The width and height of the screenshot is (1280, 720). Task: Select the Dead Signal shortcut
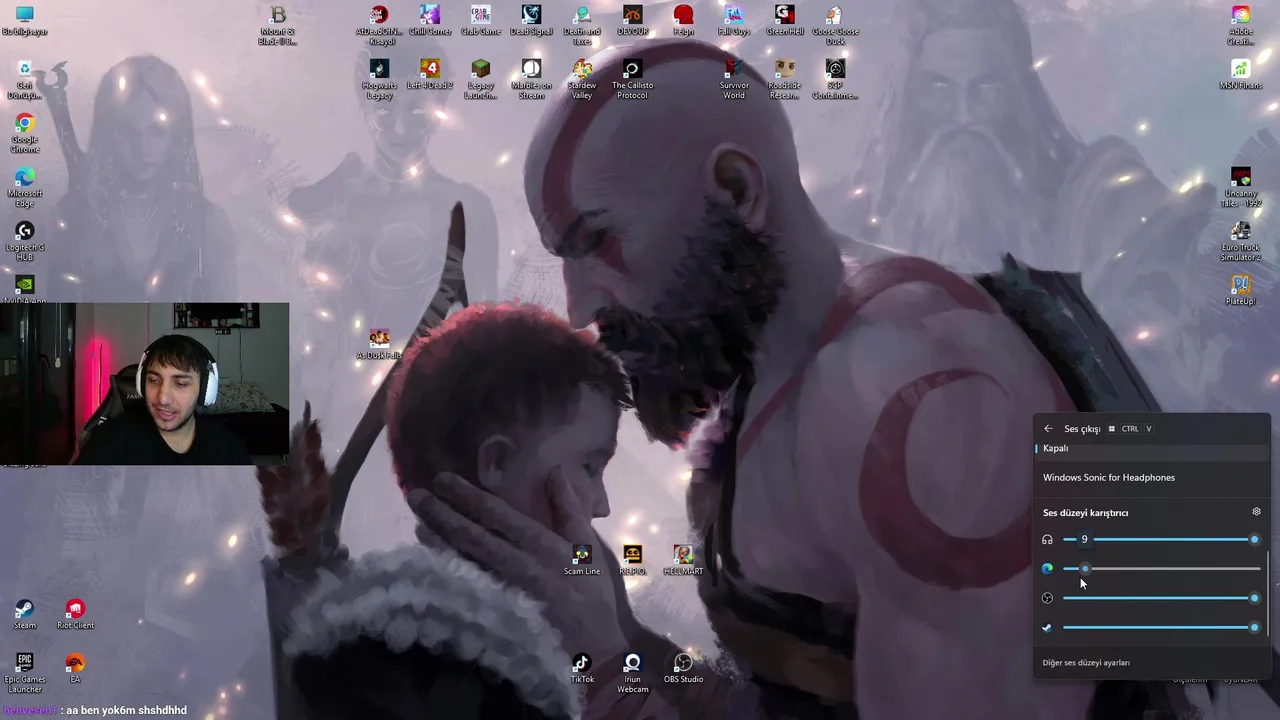531,20
